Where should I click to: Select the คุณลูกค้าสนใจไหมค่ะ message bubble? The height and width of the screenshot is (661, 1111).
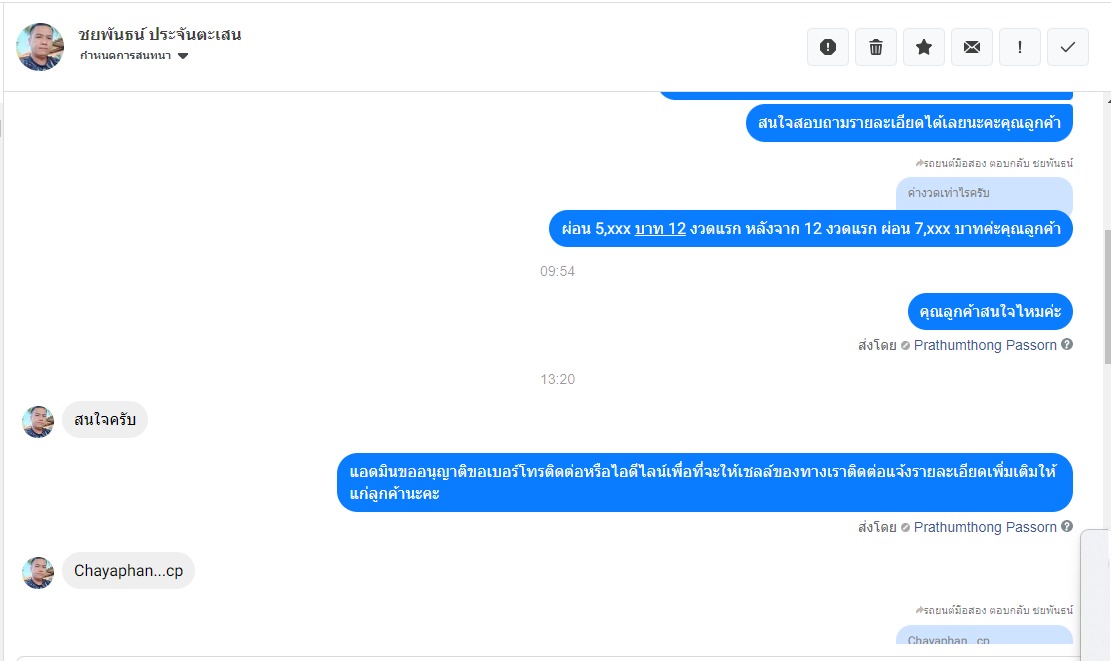[x=990, y=312]
